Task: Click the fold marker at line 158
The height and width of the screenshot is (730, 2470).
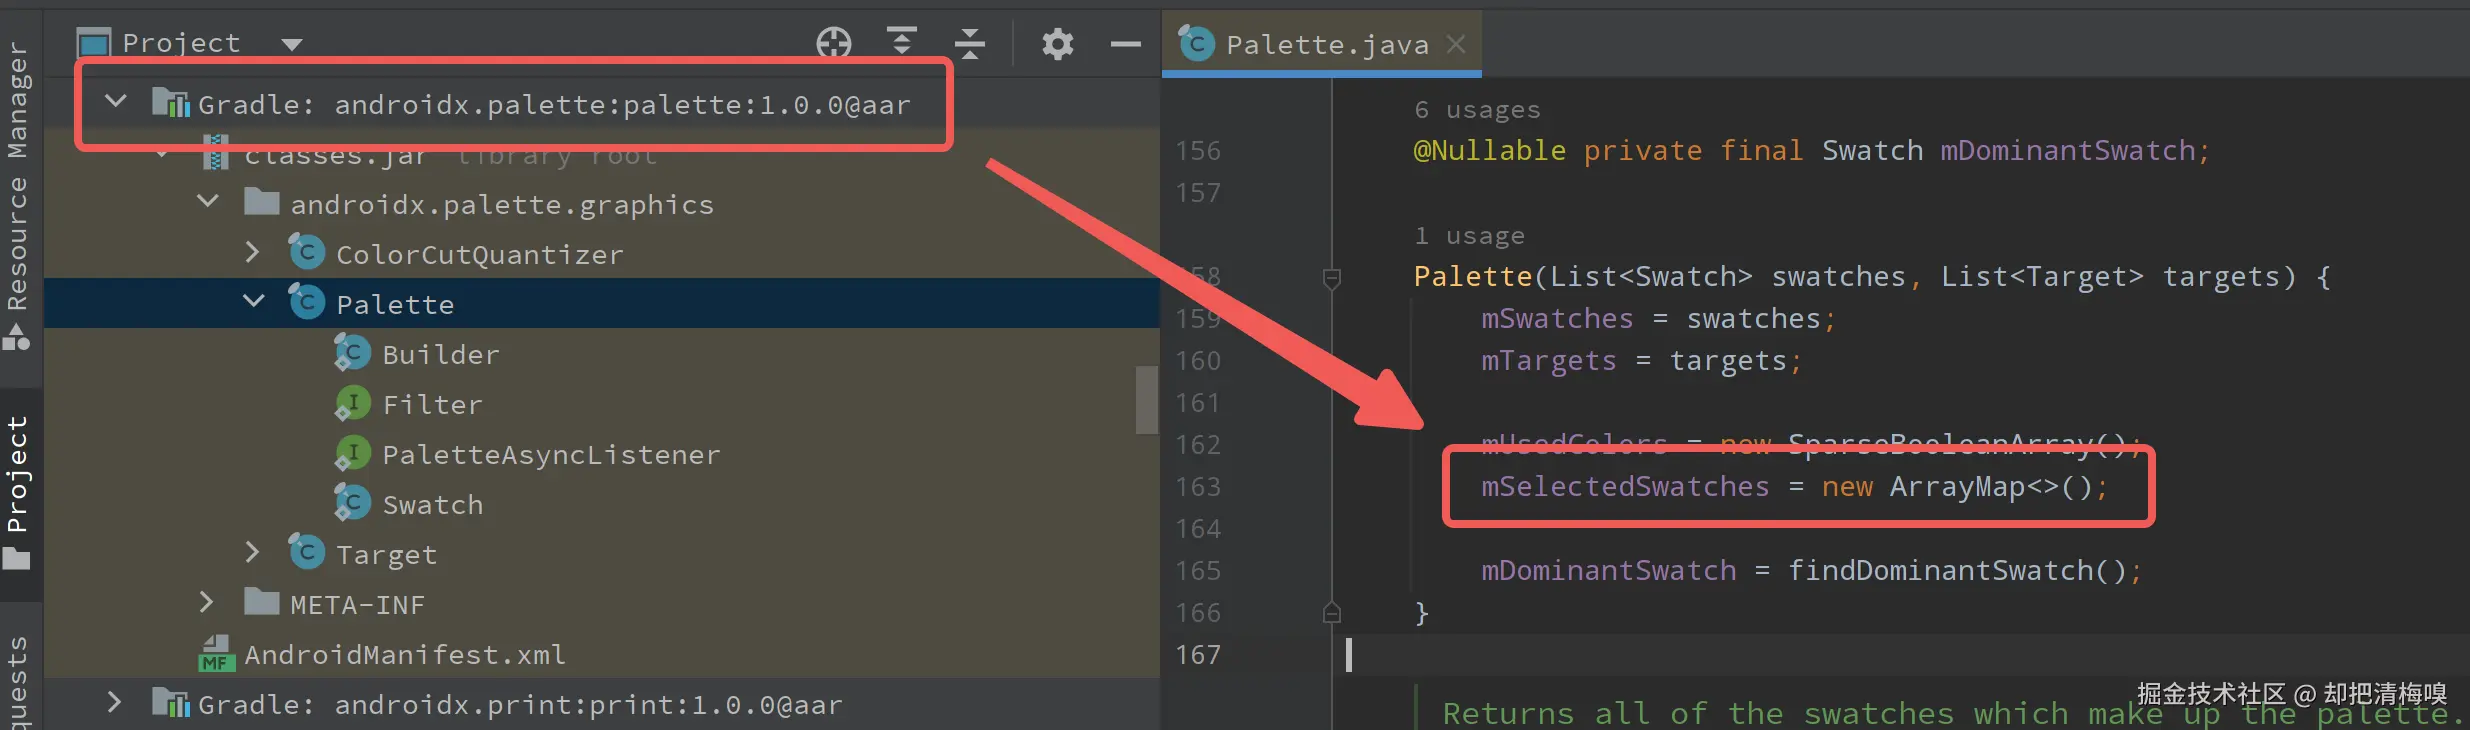Action: click(1331, 277)
